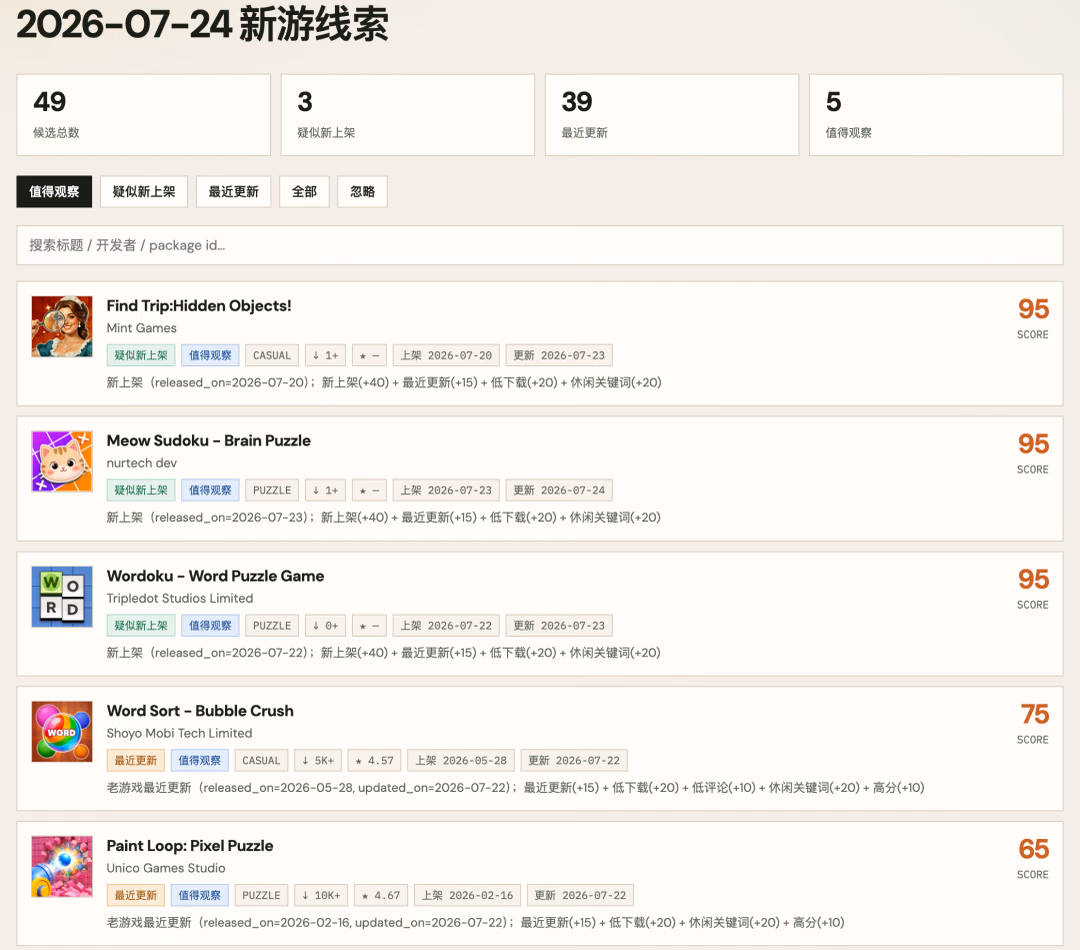Switch to the 疑似新上架 filter tab

coord(144,192)
